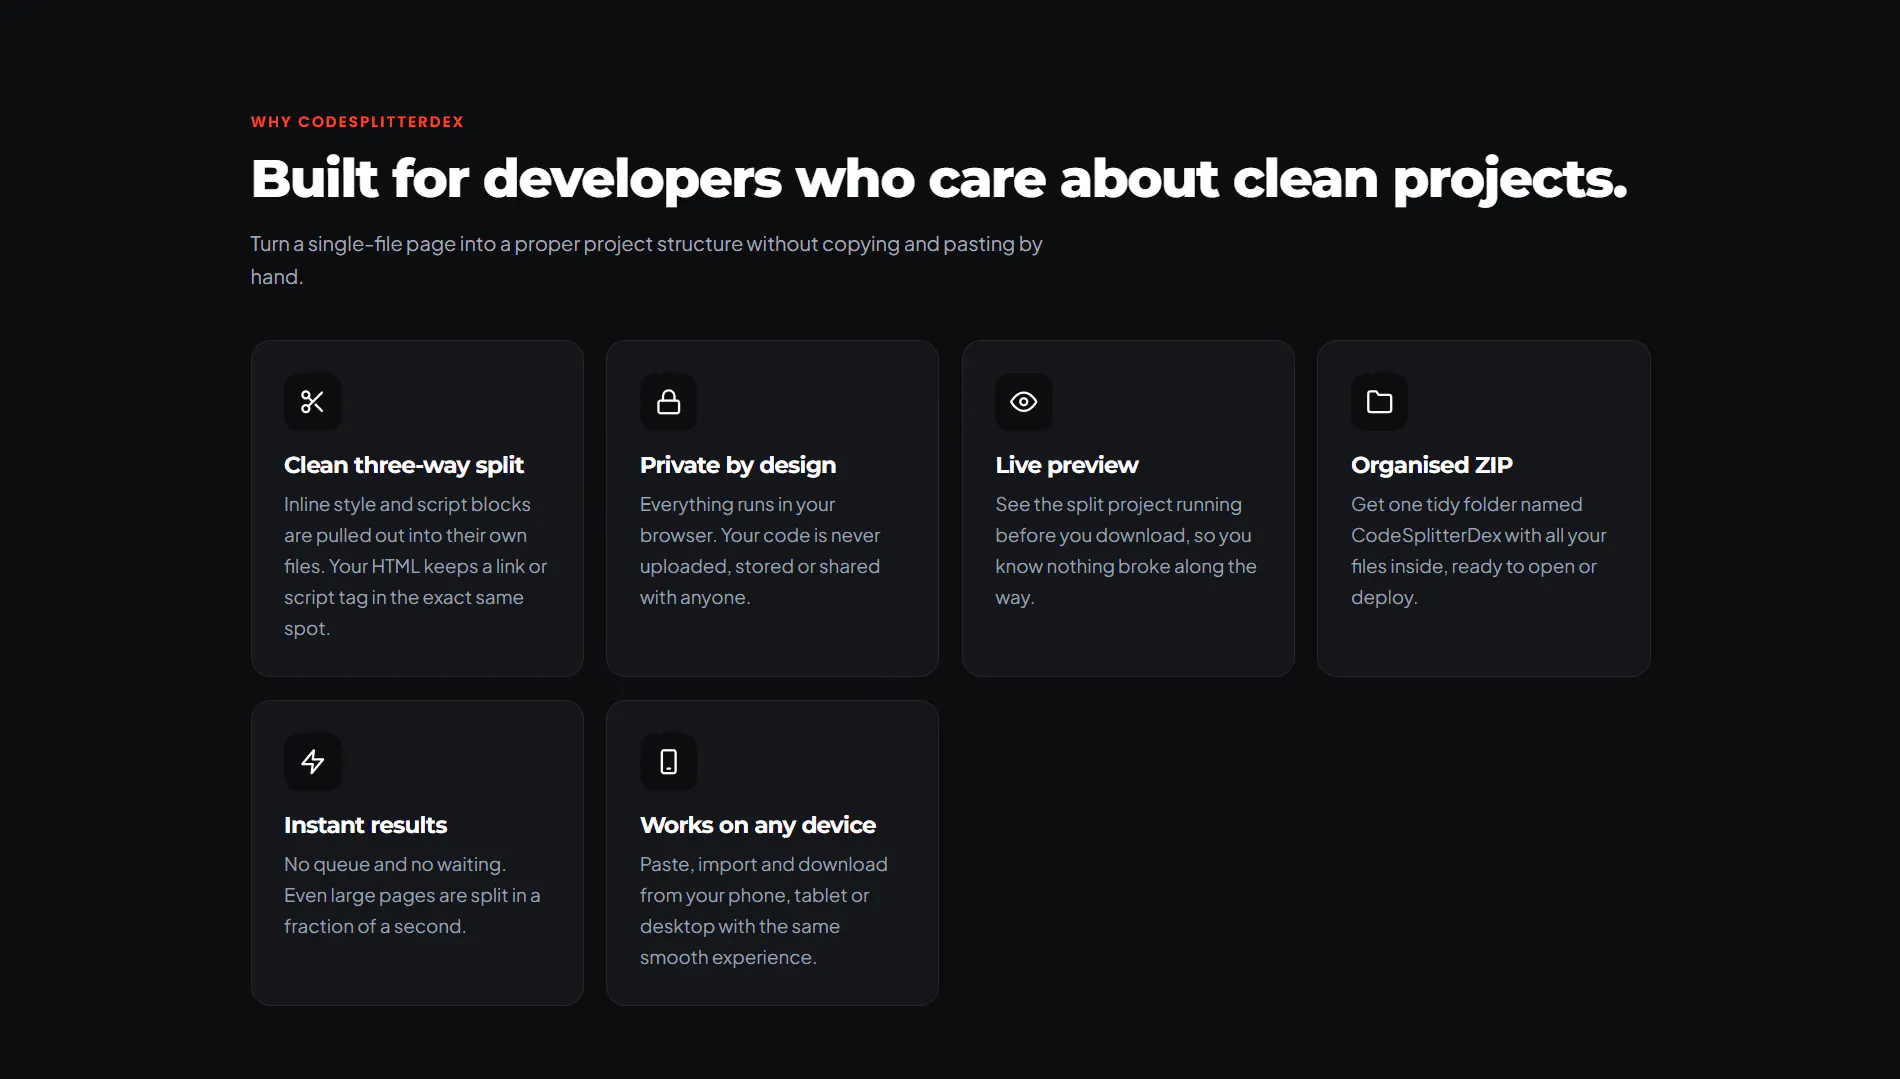This screenshot has height=1079, width=1900.
Task: Select the Clean three-way split heading
Action: pos(404,465)
